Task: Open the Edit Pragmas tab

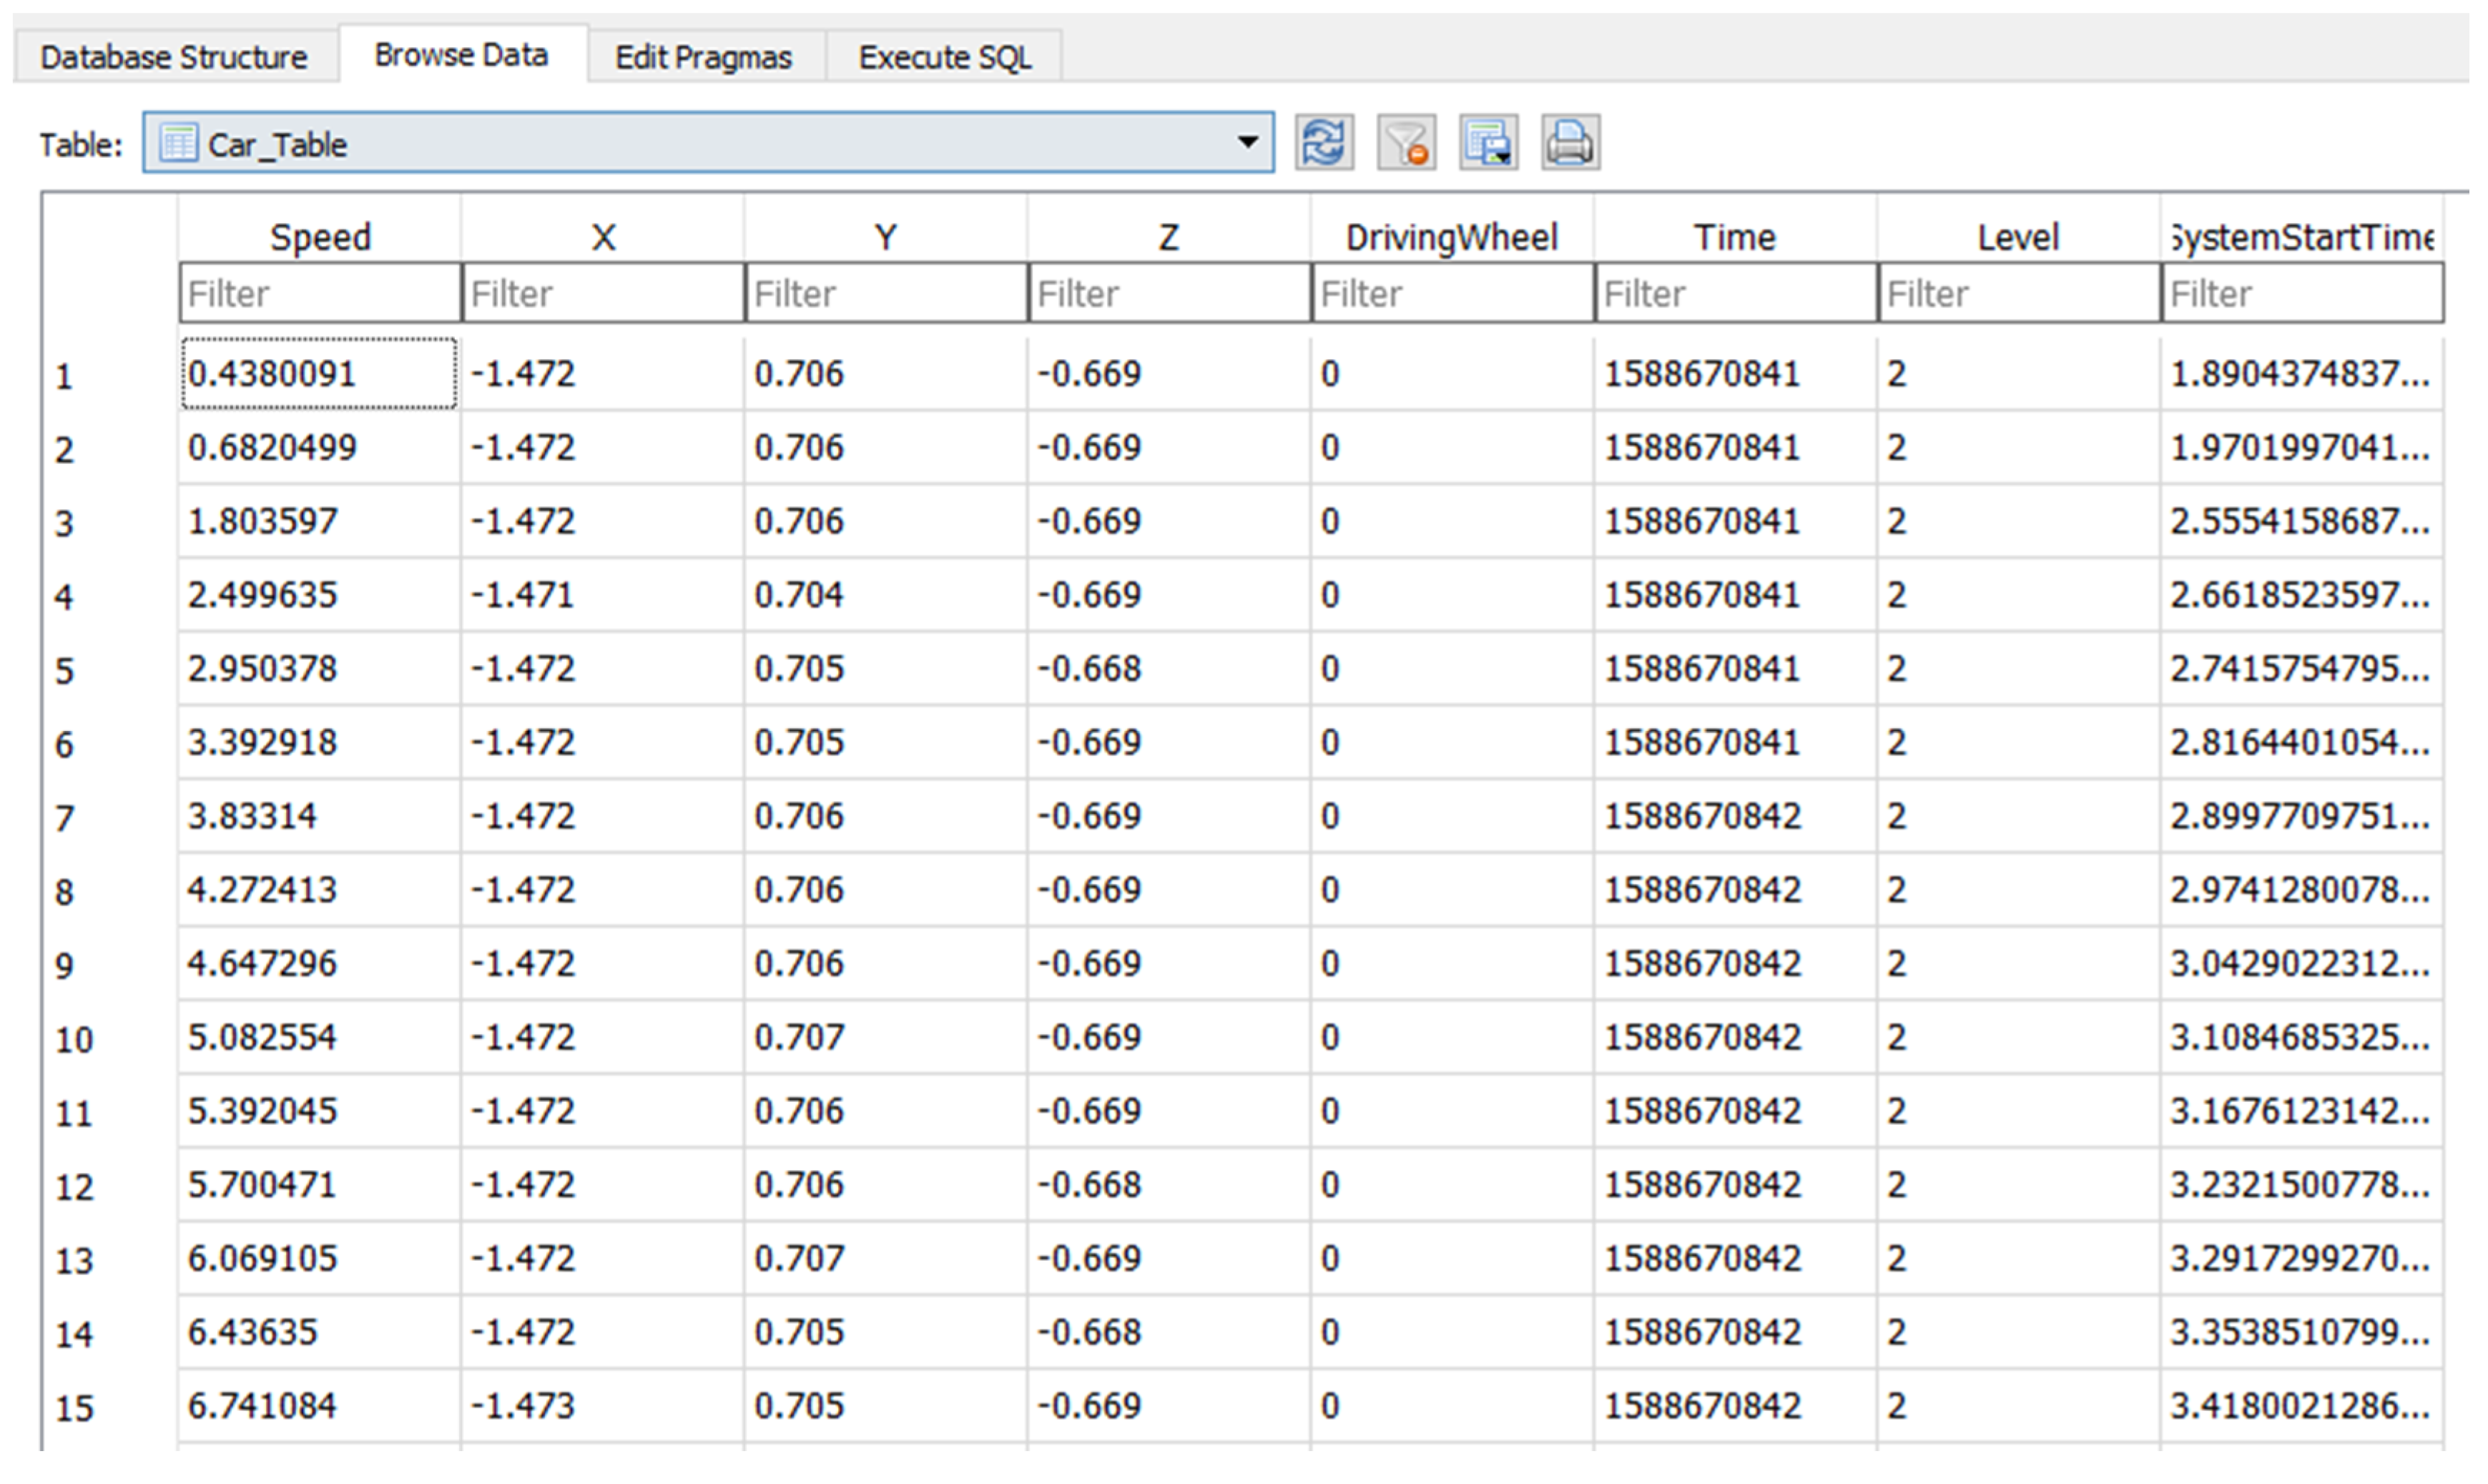Action: (x=703, y=57)
